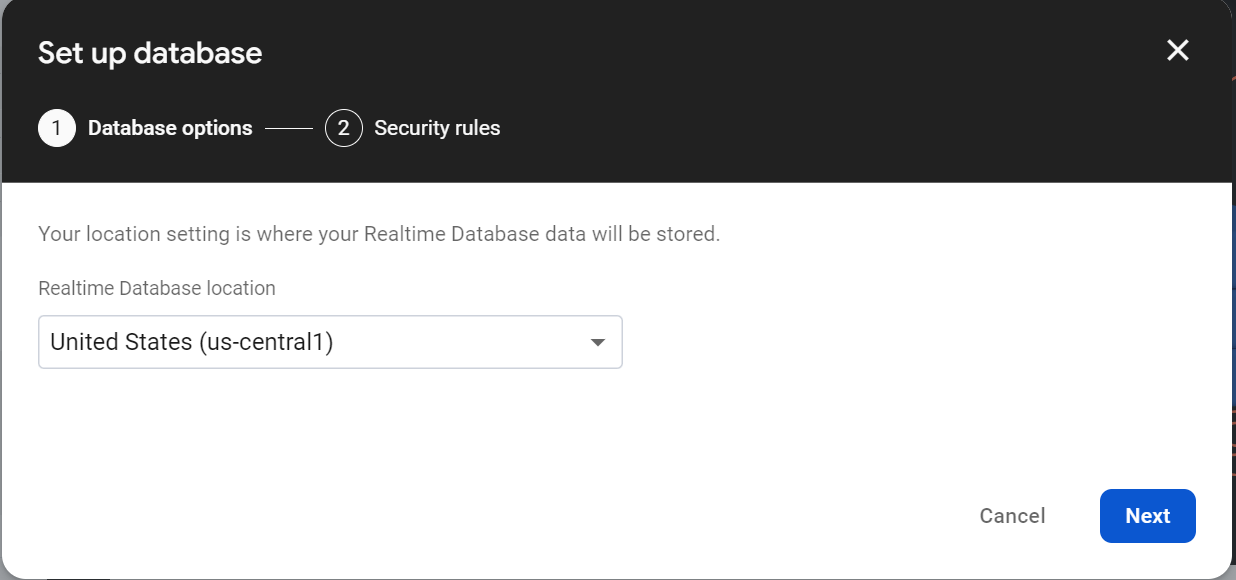Click the United States (us-central1) selected value
The height and width of the screenshot is (580, 1236).
[x=191, y=342]
